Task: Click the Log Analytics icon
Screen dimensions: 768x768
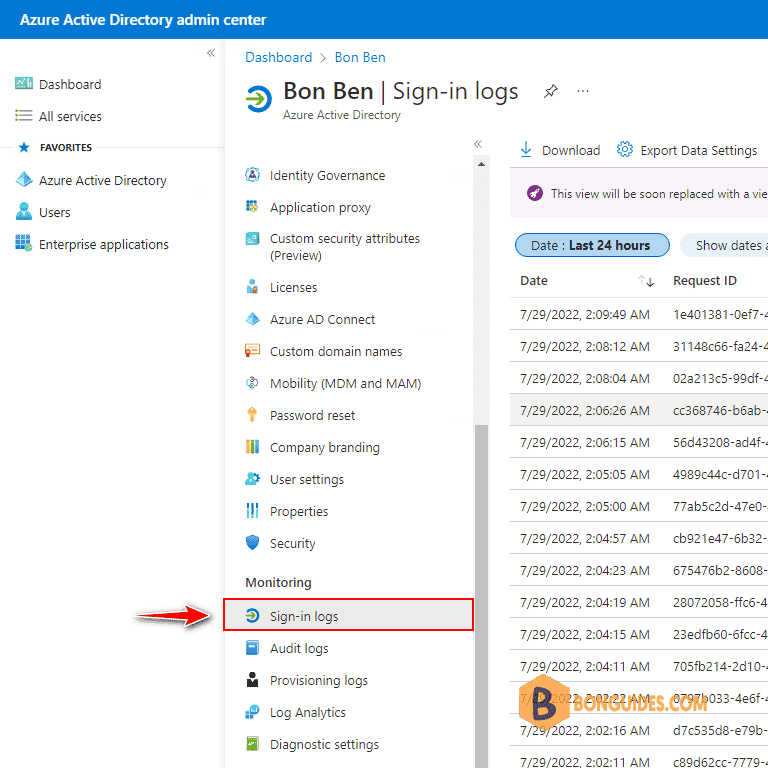Action: pos(252,712)
